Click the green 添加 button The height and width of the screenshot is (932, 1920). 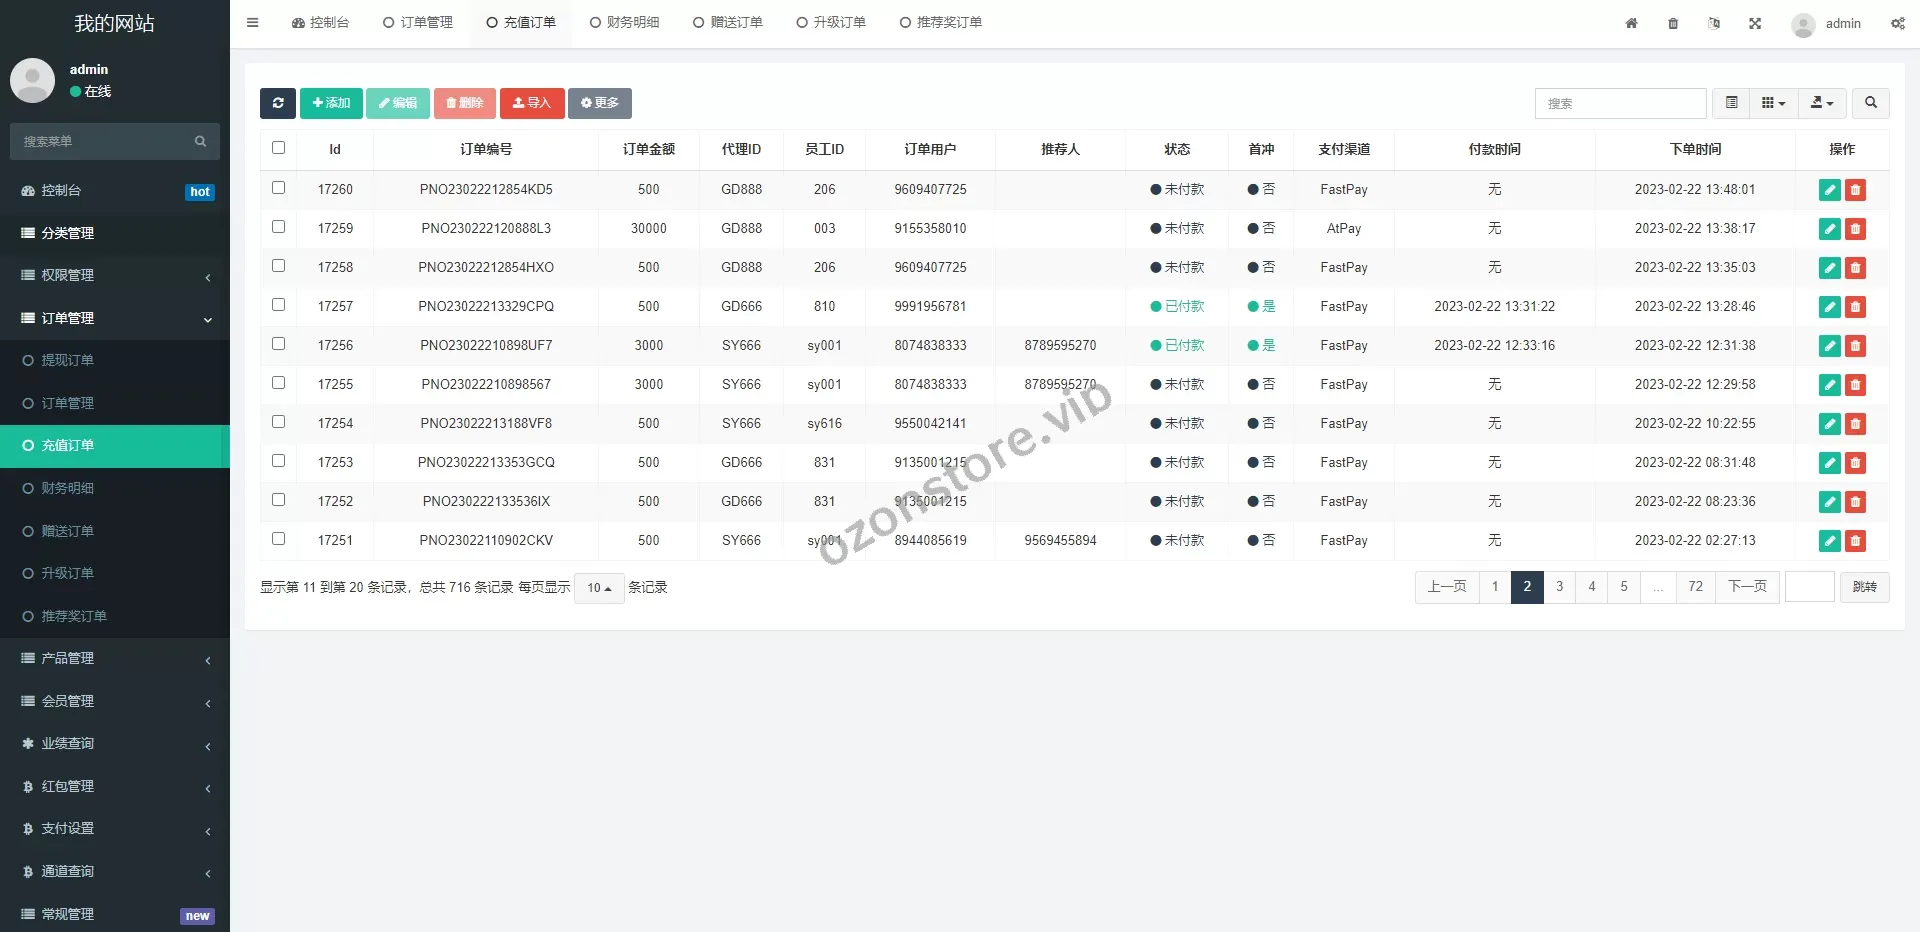click(x=331, y=103)
